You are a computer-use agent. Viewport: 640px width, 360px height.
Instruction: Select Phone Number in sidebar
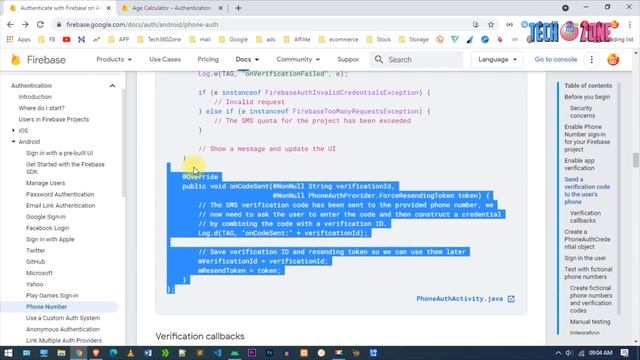tap(47, 307)
